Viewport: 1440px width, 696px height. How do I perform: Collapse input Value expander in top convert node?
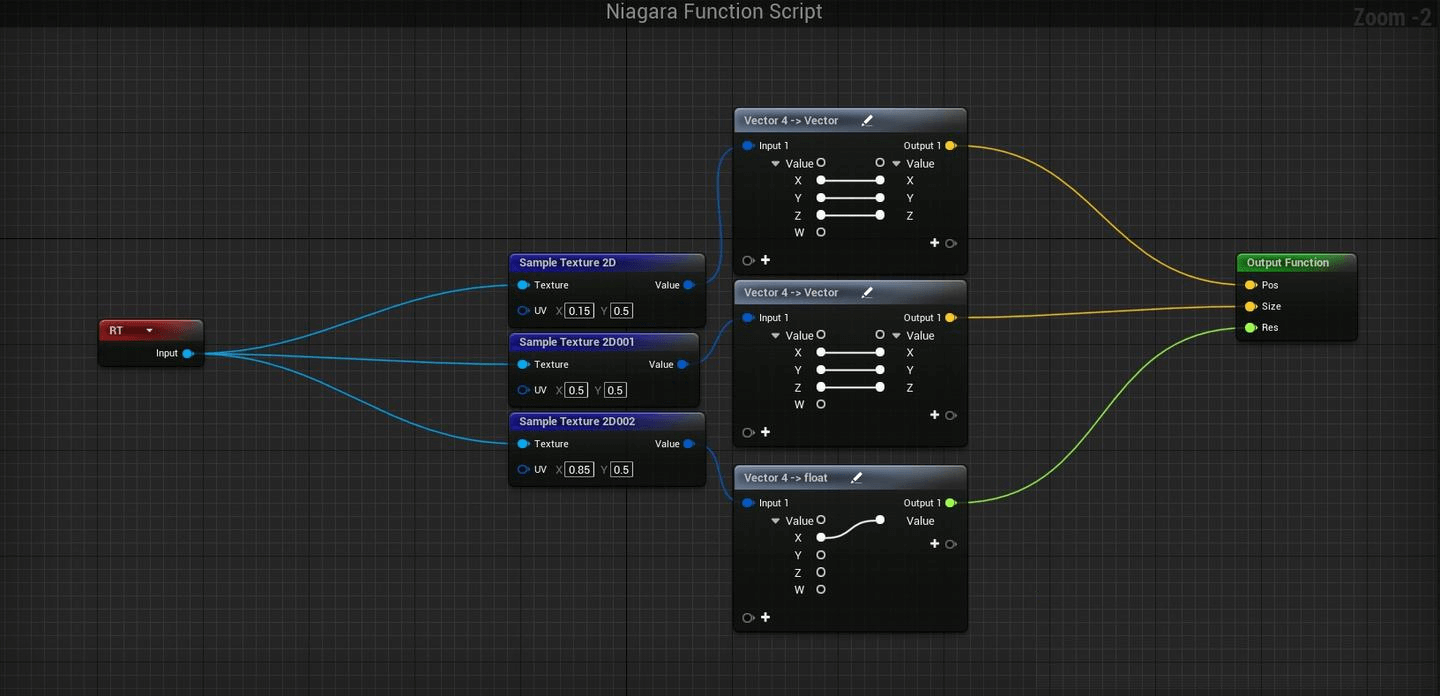(775, 164)
